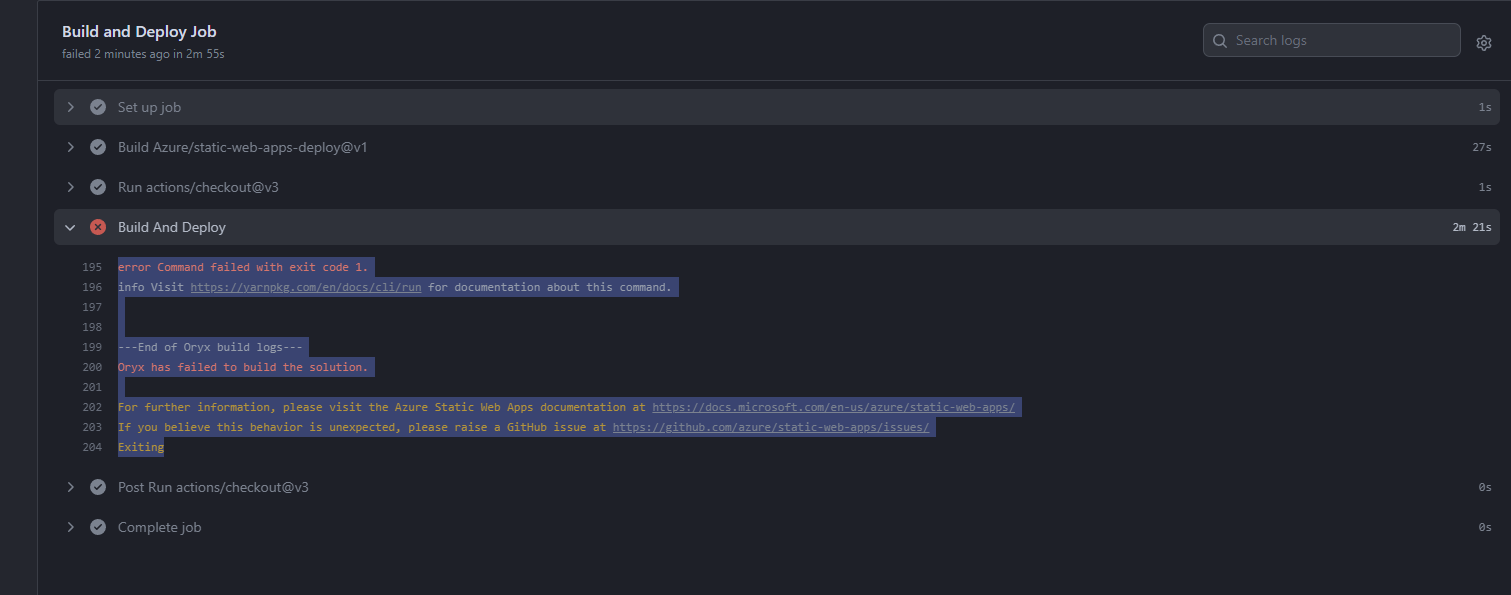Viewport: 1511px width, 595px height.
Task: Click the checkmark icon for Complete job
Action: click(x=97, y=526)
